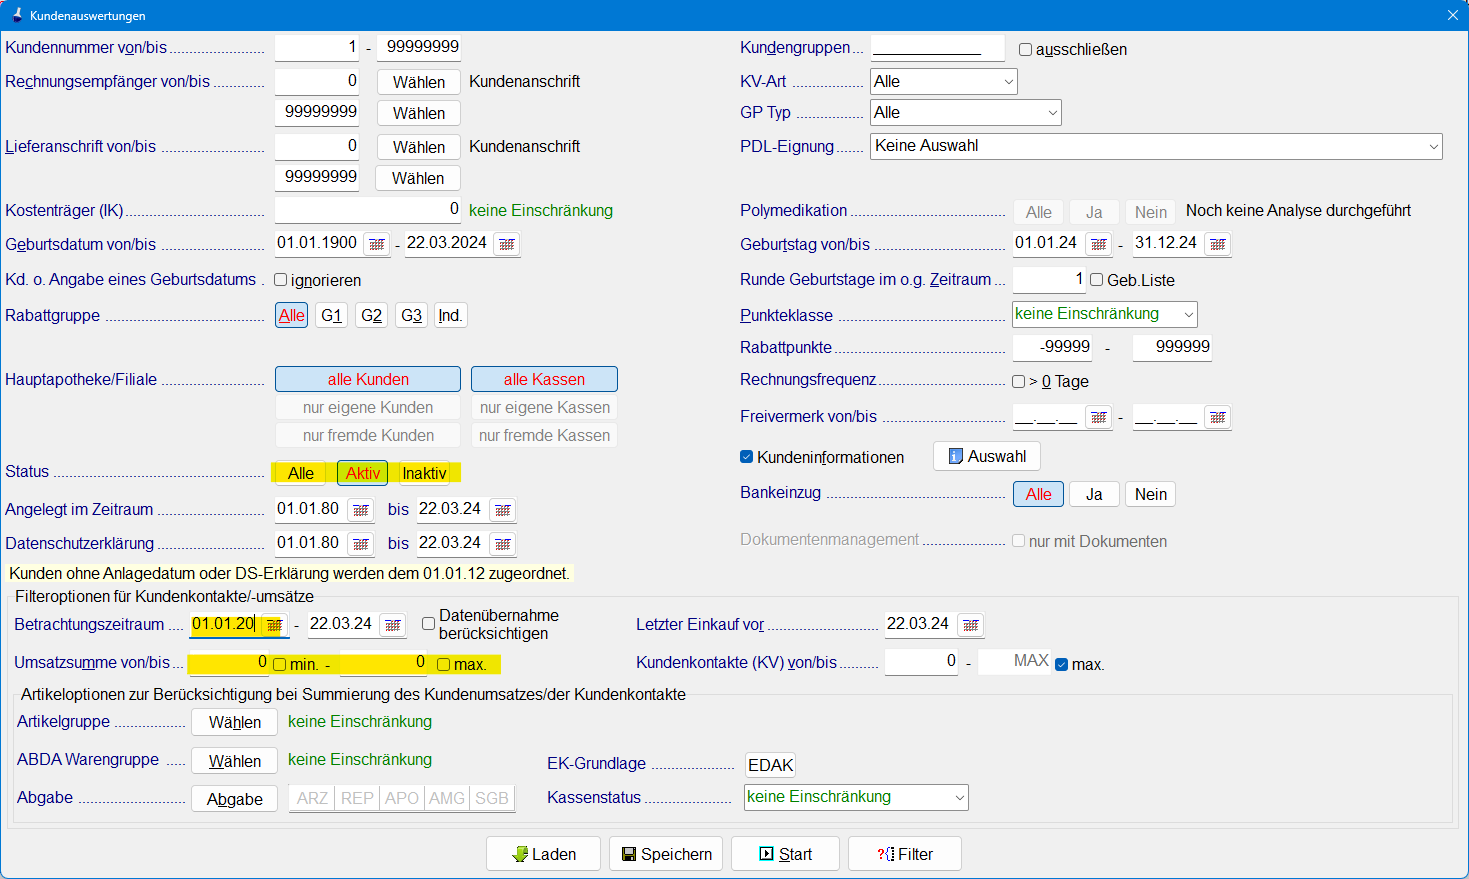Viewport: 1469px width, 879px height.
Task: Open calendar for Letzter Einkauf vor
Action: tap(970, 625)
